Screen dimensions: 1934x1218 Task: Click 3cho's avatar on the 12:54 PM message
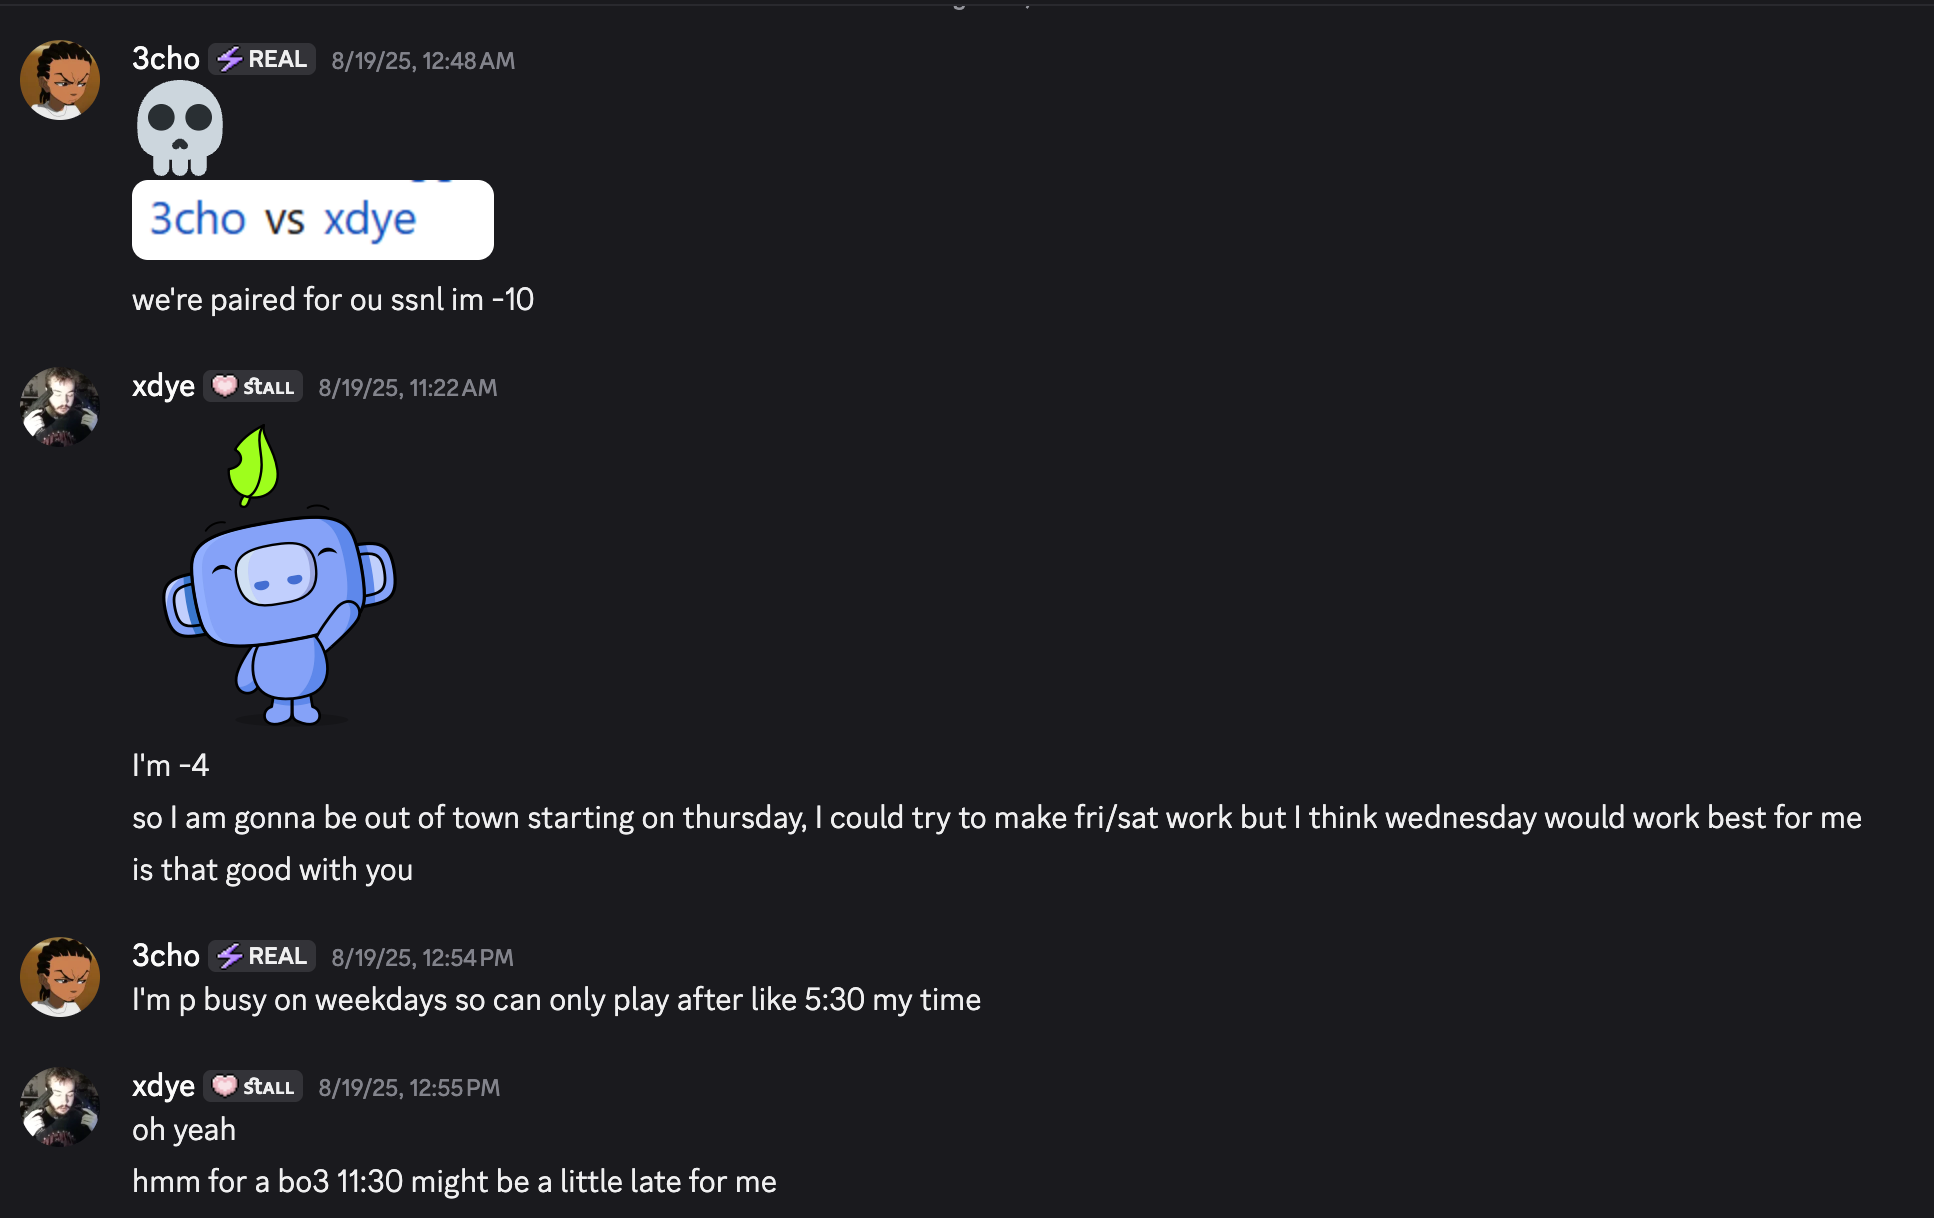(x=60, y=977)
